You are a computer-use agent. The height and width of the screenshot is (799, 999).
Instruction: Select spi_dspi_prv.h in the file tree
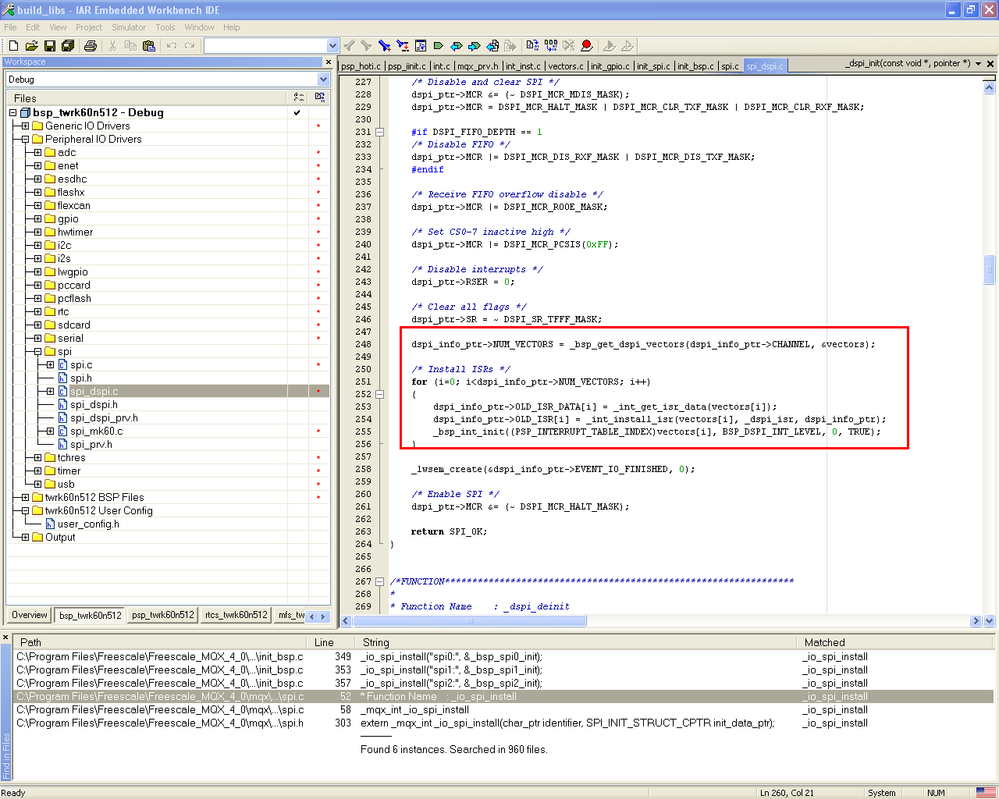click(104, 418)
